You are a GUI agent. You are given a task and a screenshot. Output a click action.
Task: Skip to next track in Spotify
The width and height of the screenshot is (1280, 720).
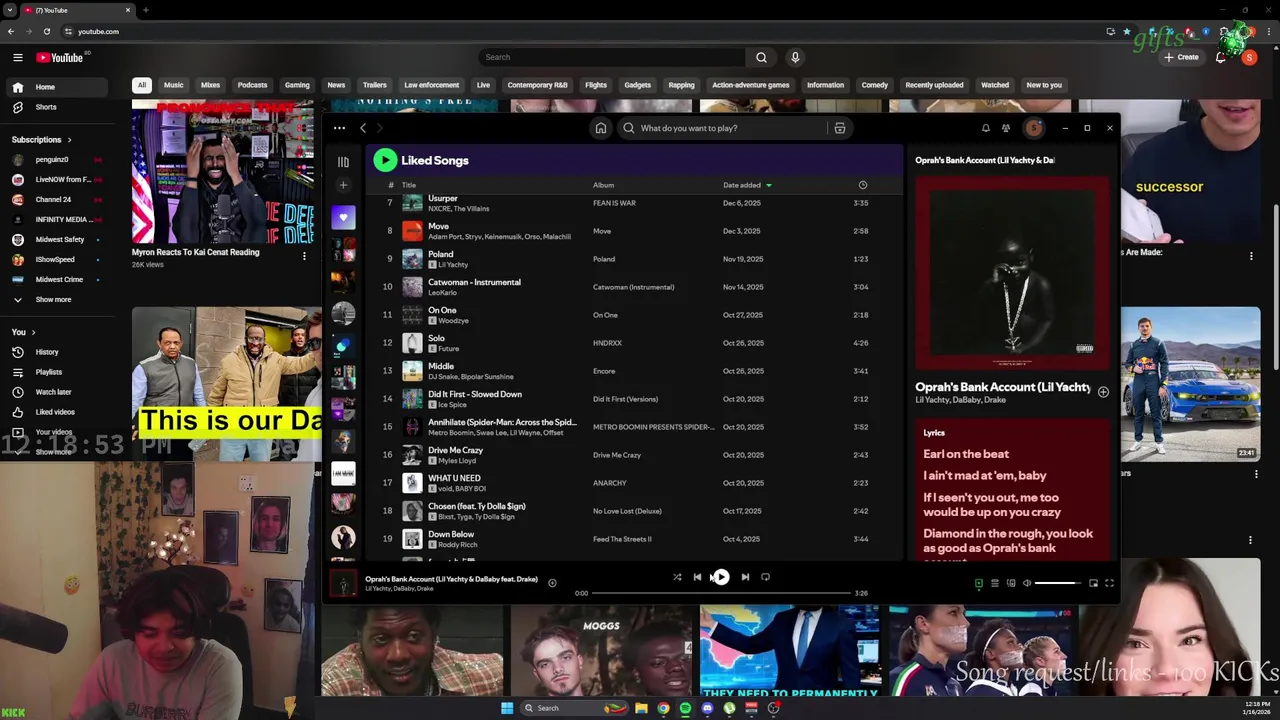(x=745, y=577)
